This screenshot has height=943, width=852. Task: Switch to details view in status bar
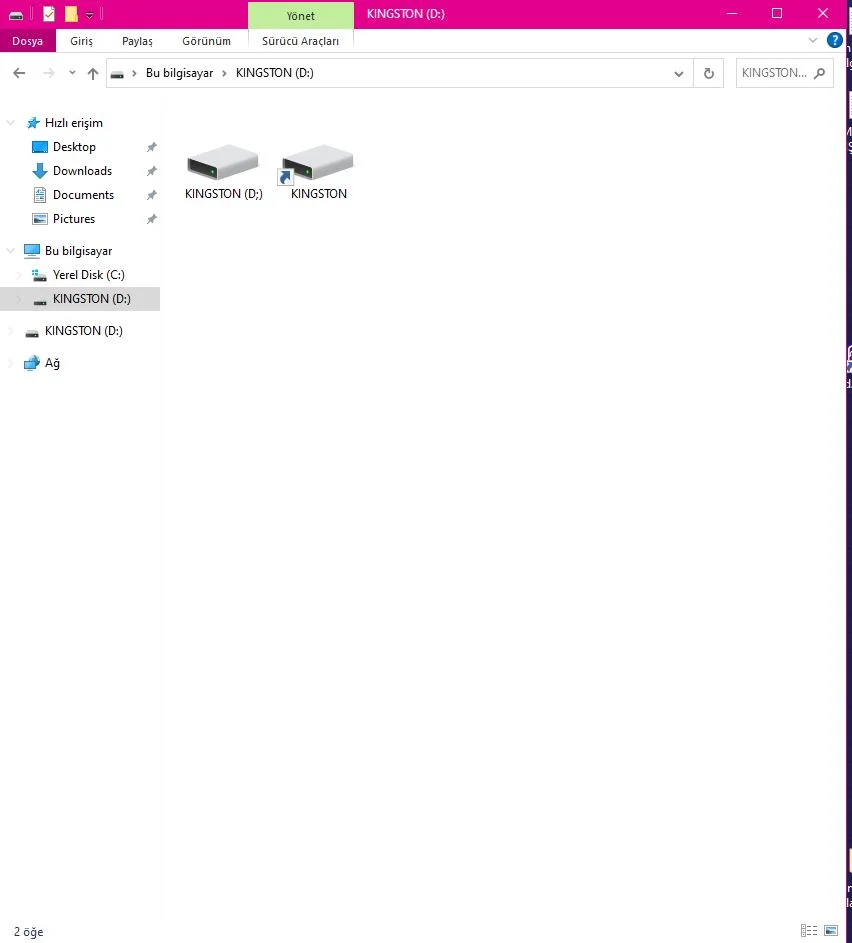coord(809,930)
